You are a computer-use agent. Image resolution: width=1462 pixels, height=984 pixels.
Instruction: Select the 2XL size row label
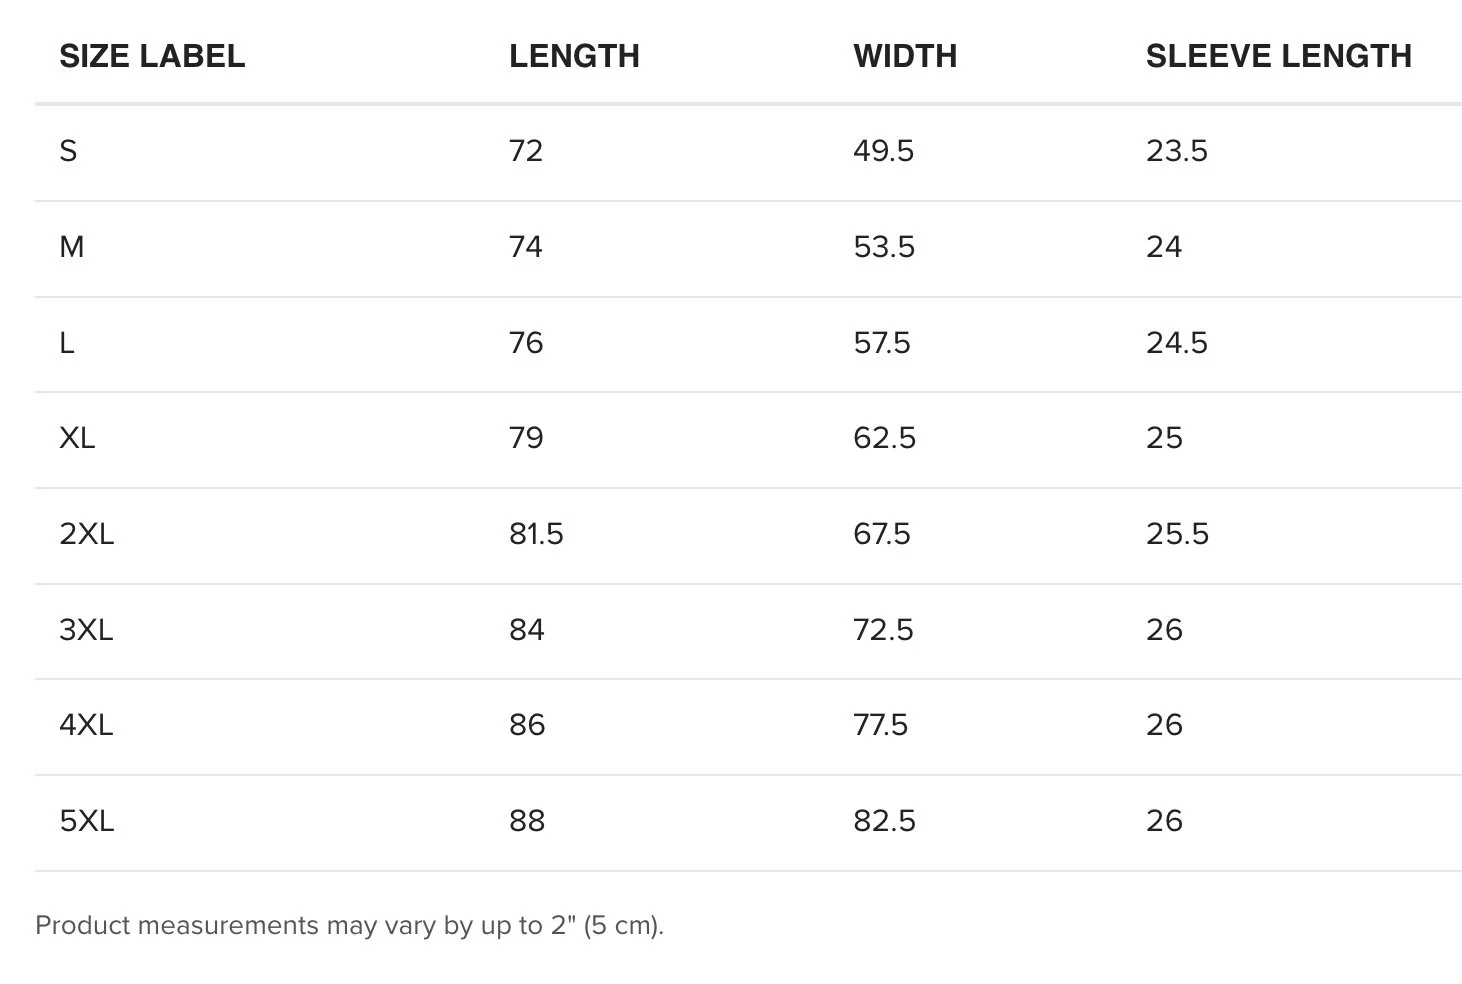[87, 534]
